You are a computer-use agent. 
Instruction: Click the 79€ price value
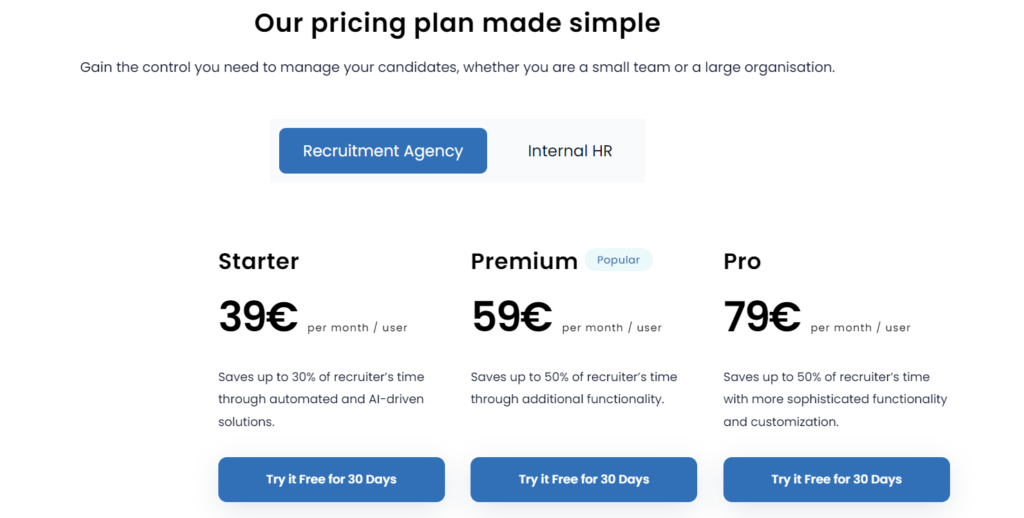pos(762,317)
